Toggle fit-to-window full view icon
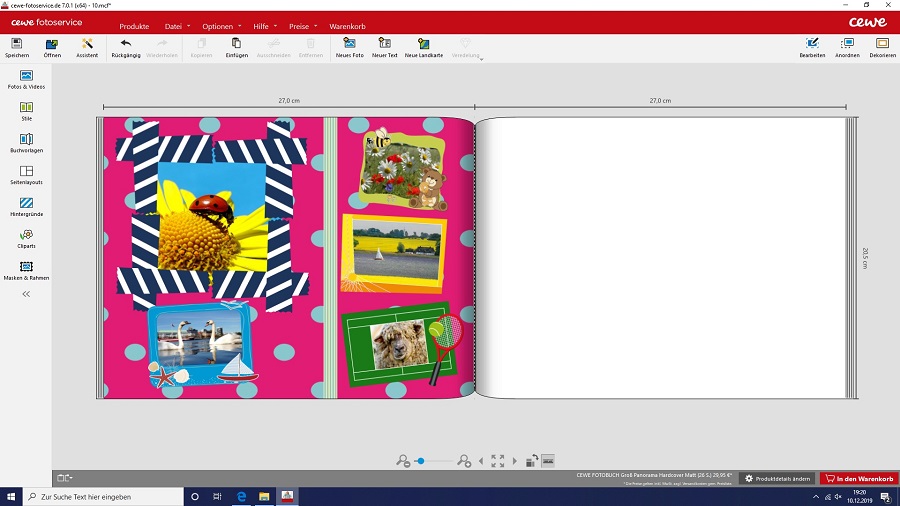 point(497,461)
